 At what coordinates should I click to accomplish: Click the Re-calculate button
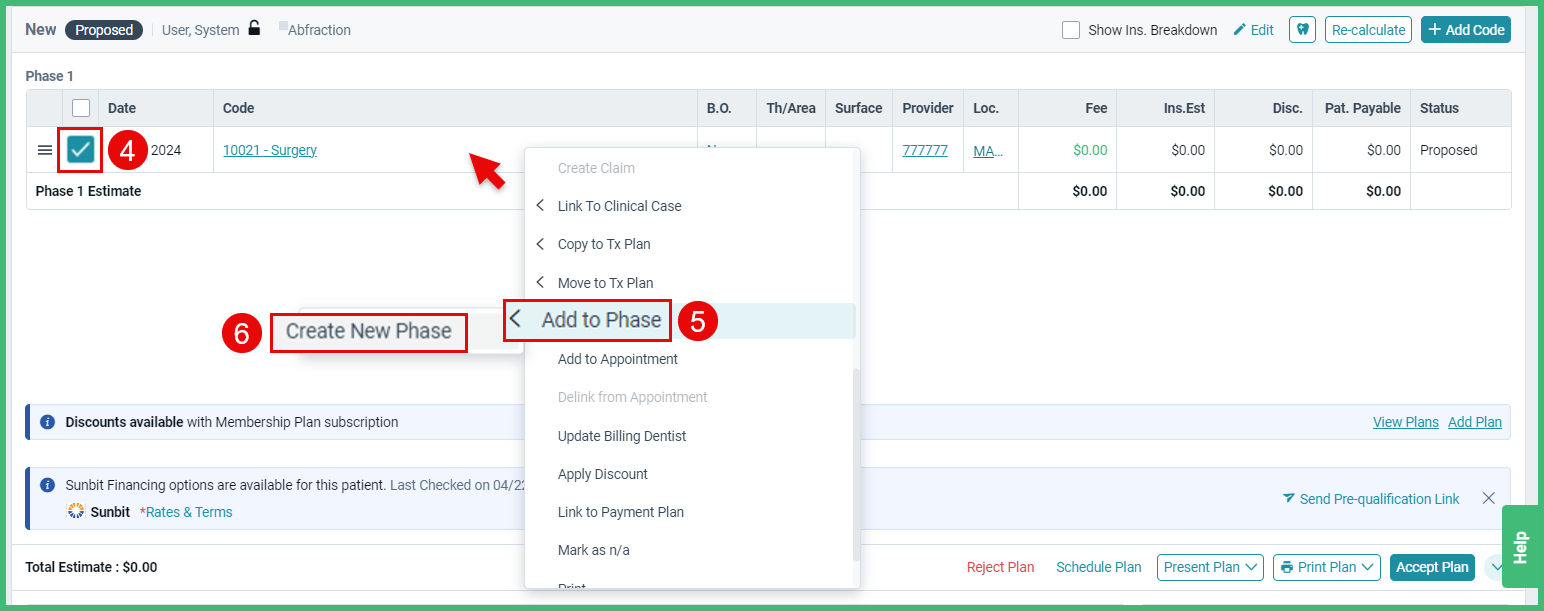(x=1368, y=29)
